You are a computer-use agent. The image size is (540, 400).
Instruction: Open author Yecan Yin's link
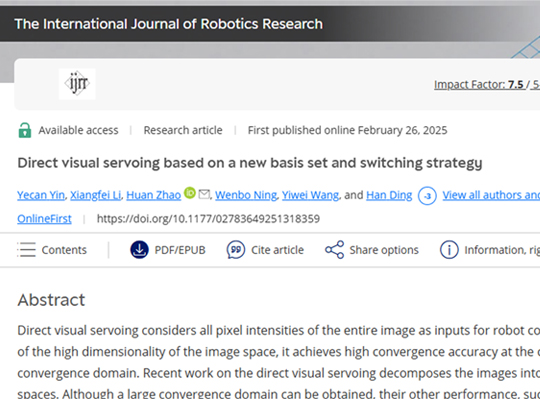coord(41,195)
